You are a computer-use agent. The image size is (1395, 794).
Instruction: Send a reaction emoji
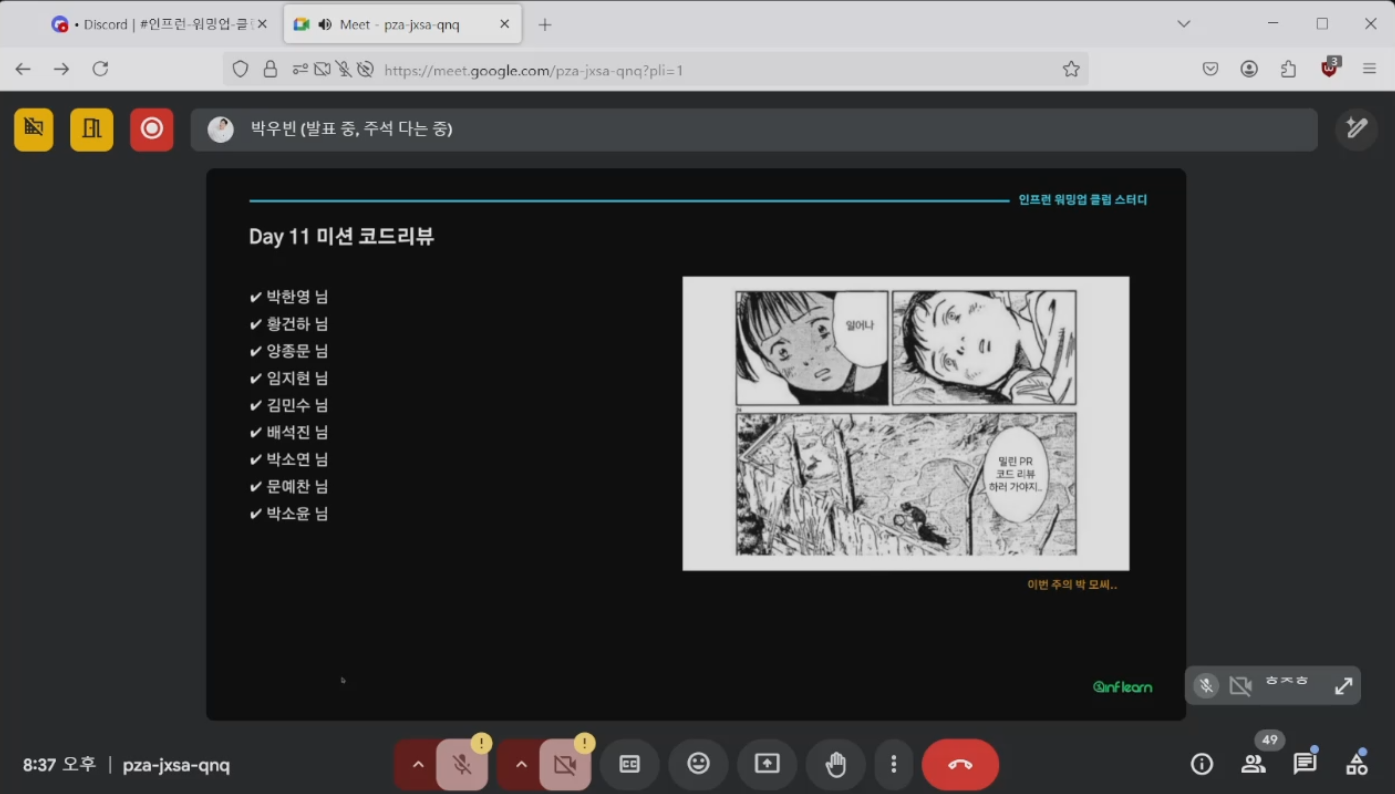point(698,765)
